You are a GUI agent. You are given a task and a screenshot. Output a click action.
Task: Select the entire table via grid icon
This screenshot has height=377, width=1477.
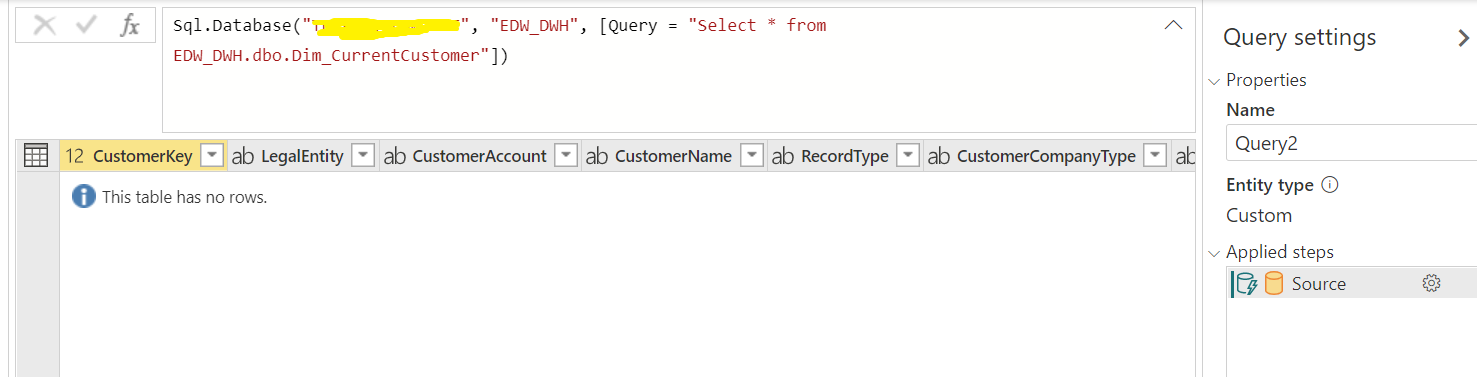click(36, 156)
